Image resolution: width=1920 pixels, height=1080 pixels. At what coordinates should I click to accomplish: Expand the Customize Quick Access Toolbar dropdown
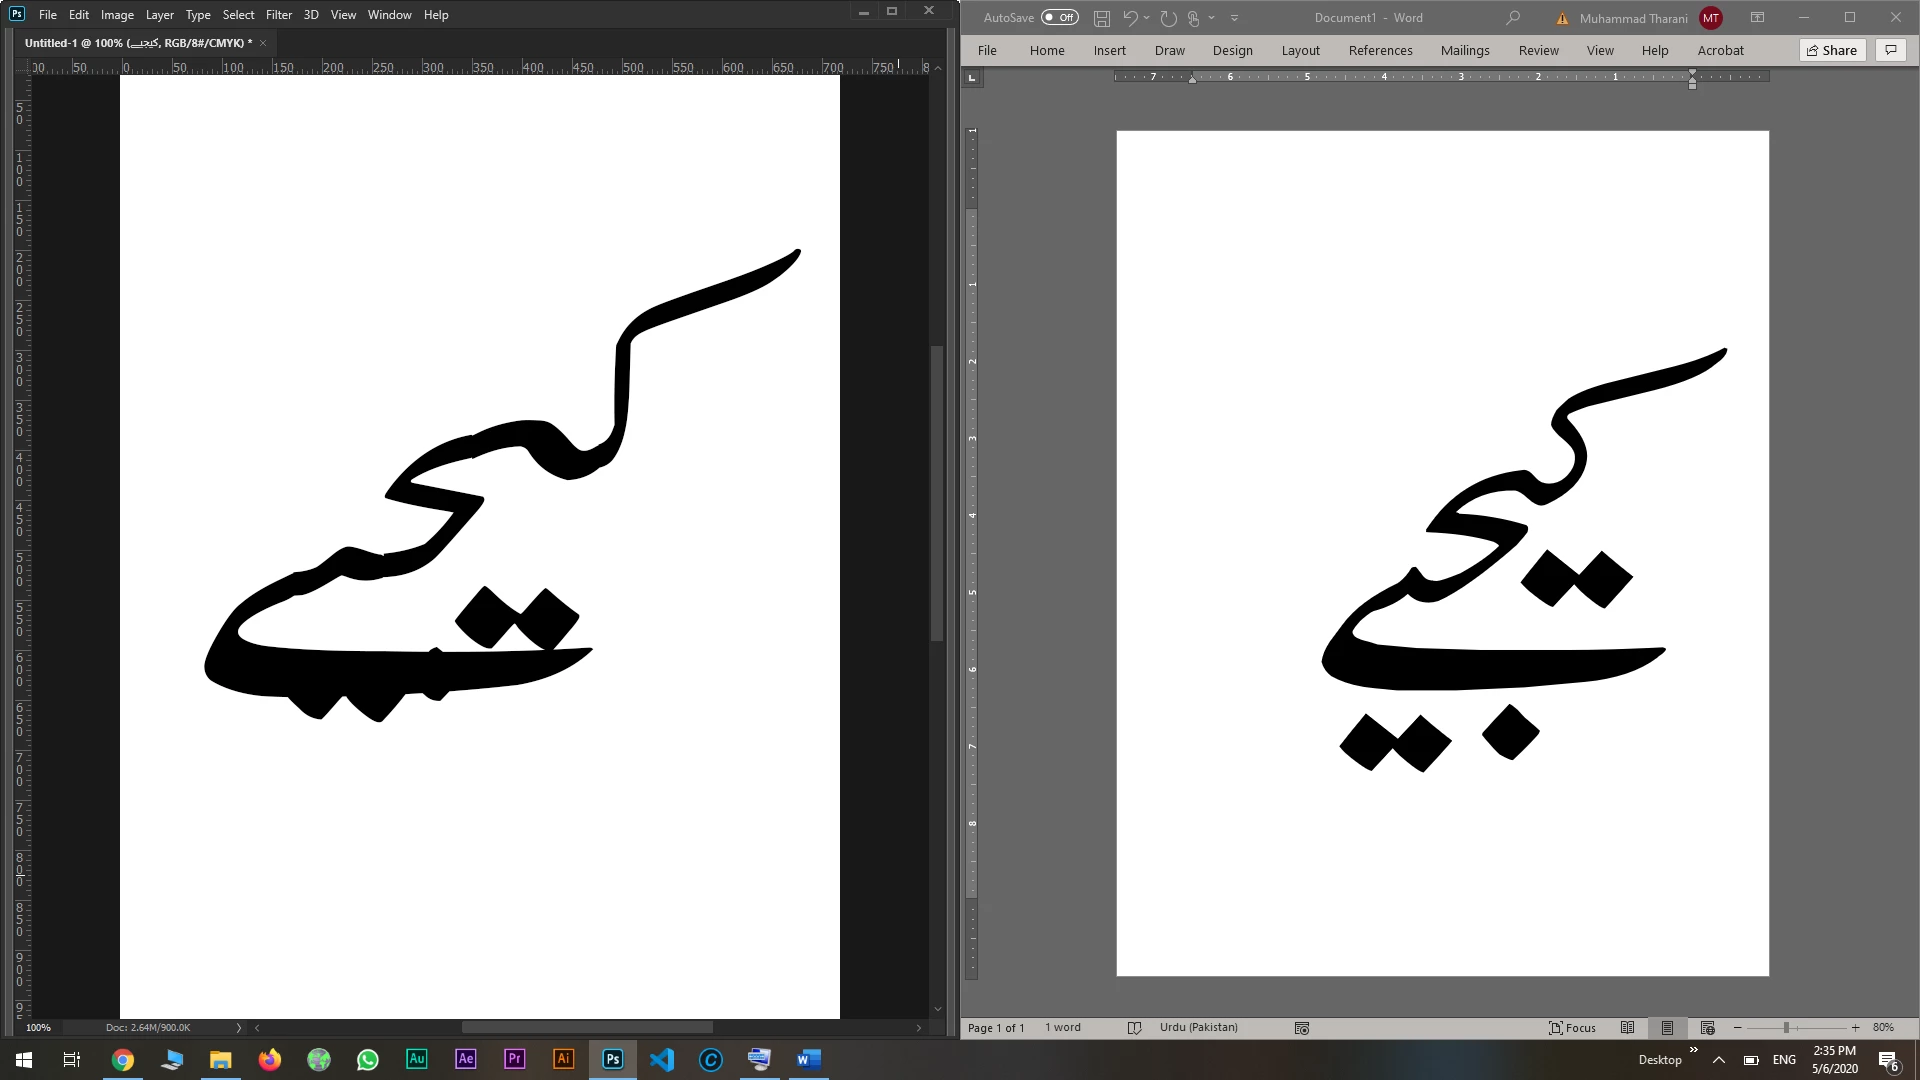point(1234,18)
